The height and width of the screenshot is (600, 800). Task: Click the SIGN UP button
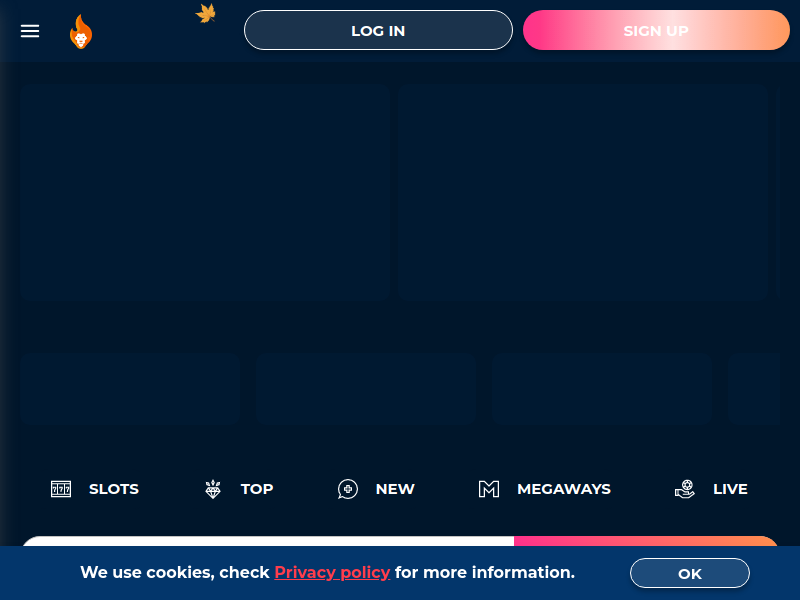pyautogui.click(x=656, y=30)
